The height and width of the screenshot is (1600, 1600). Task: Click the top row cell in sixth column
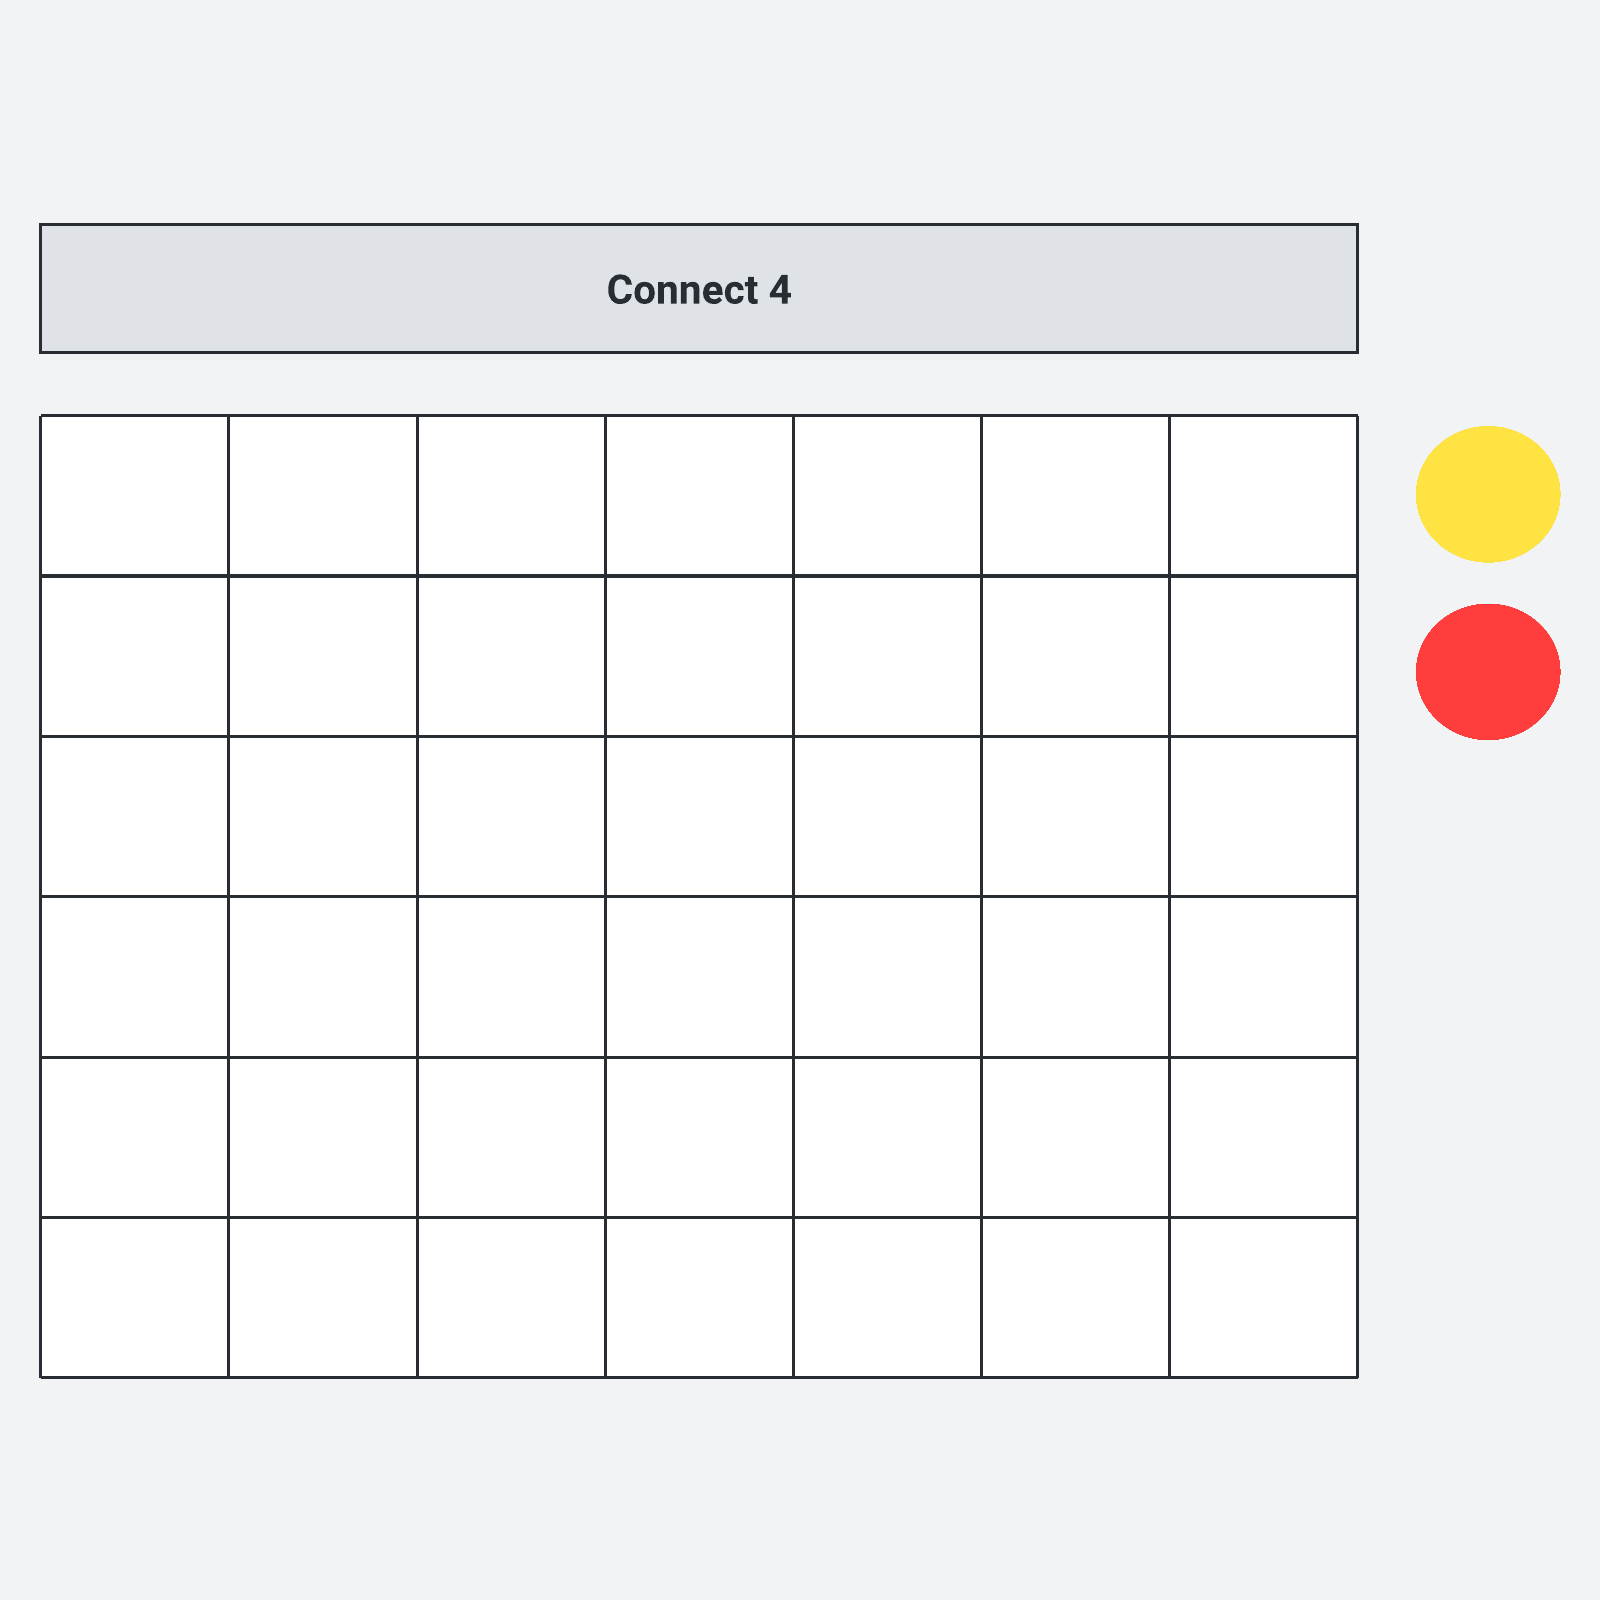pos(1075,496)
